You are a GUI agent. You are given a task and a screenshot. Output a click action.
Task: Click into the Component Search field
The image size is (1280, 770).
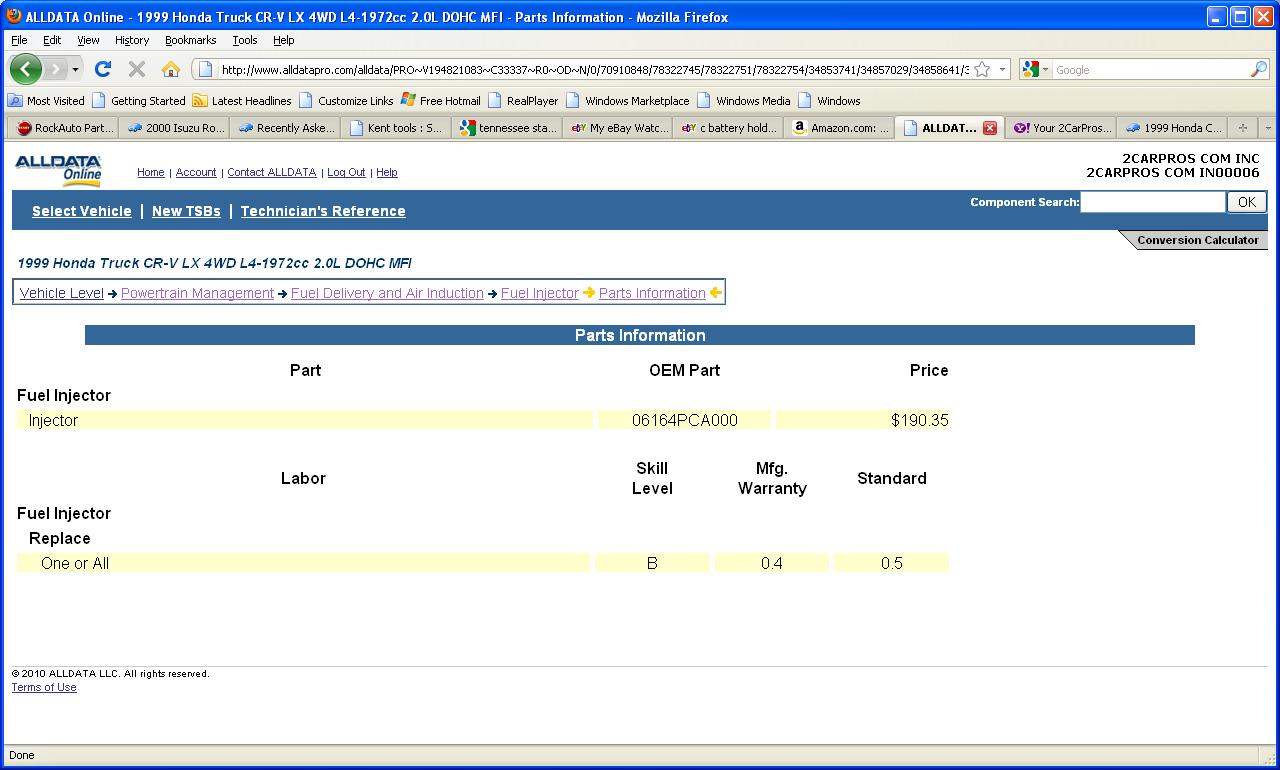[1153, 202]
